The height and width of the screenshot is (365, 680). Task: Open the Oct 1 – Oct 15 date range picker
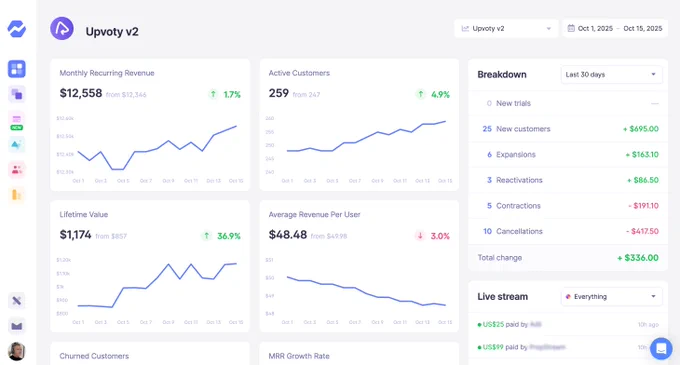(x=615, y=29)
